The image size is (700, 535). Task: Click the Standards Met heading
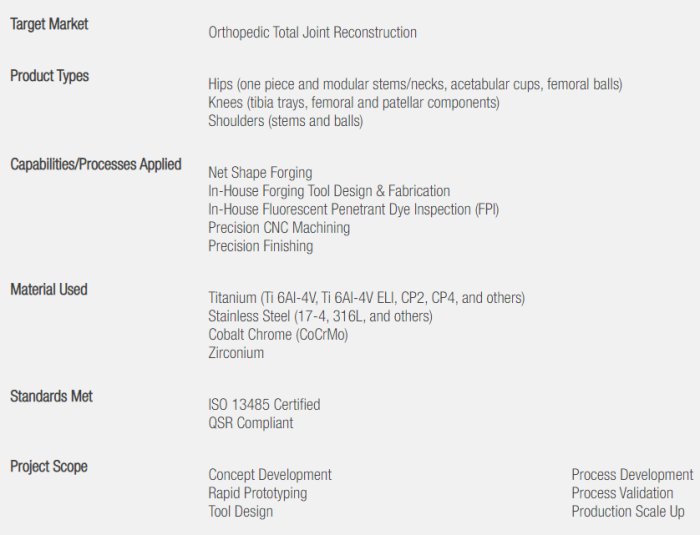point(51,396)
